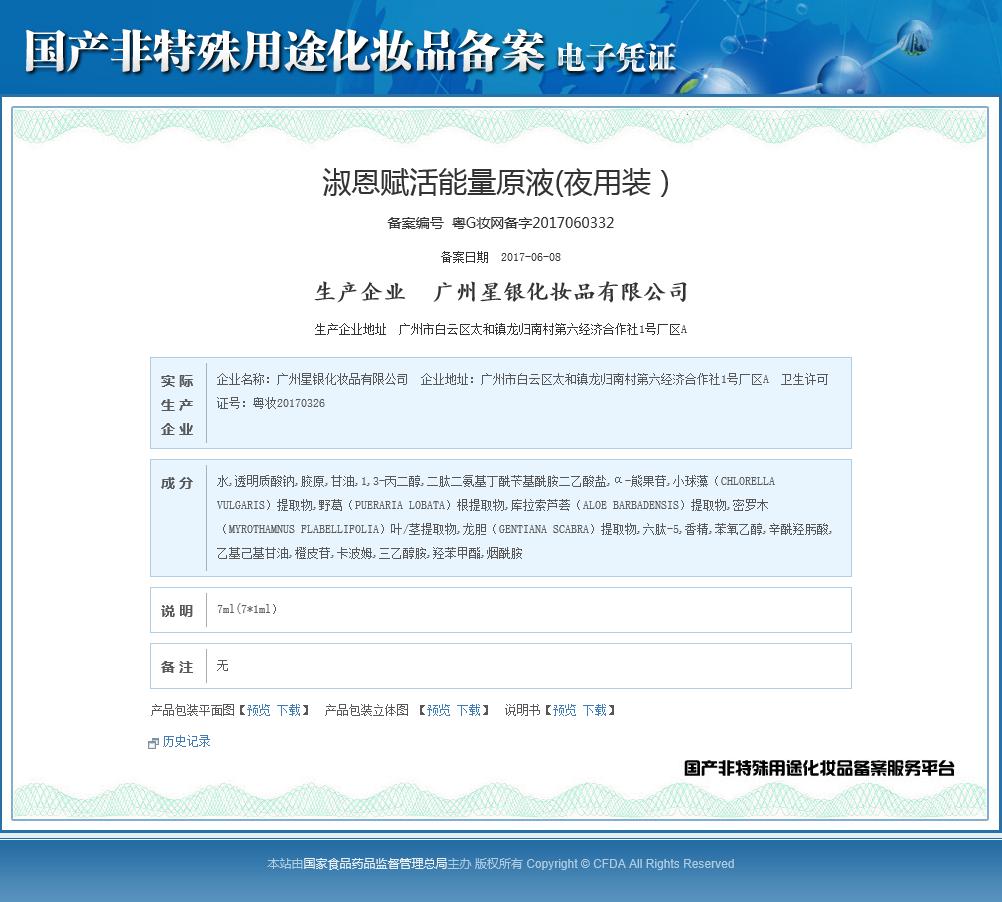Click the 国产非特殊用途化妆品备案服务平台 signature text
Screen dimensions: 1002x902
[819, 768]
